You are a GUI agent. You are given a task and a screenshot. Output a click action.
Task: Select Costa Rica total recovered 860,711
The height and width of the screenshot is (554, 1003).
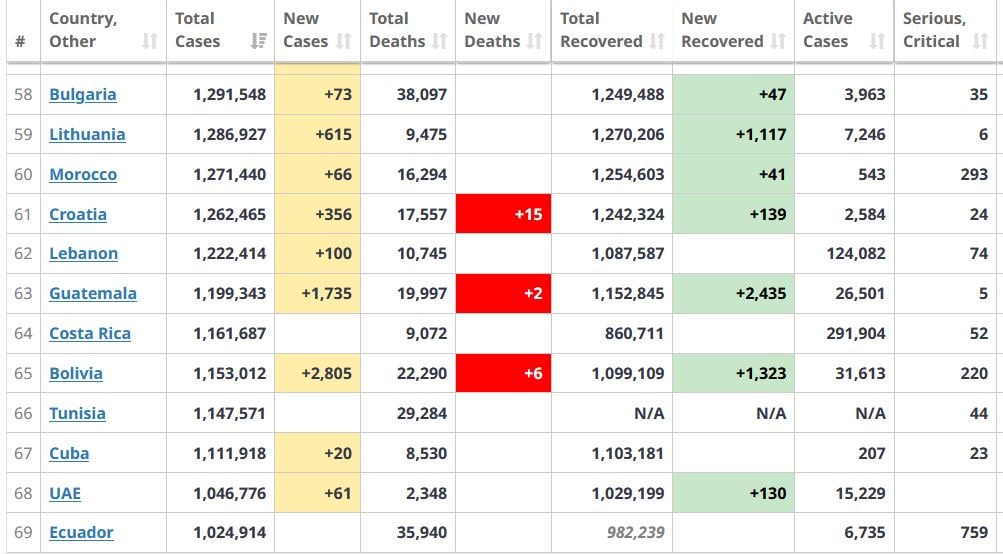coord(635,333)
